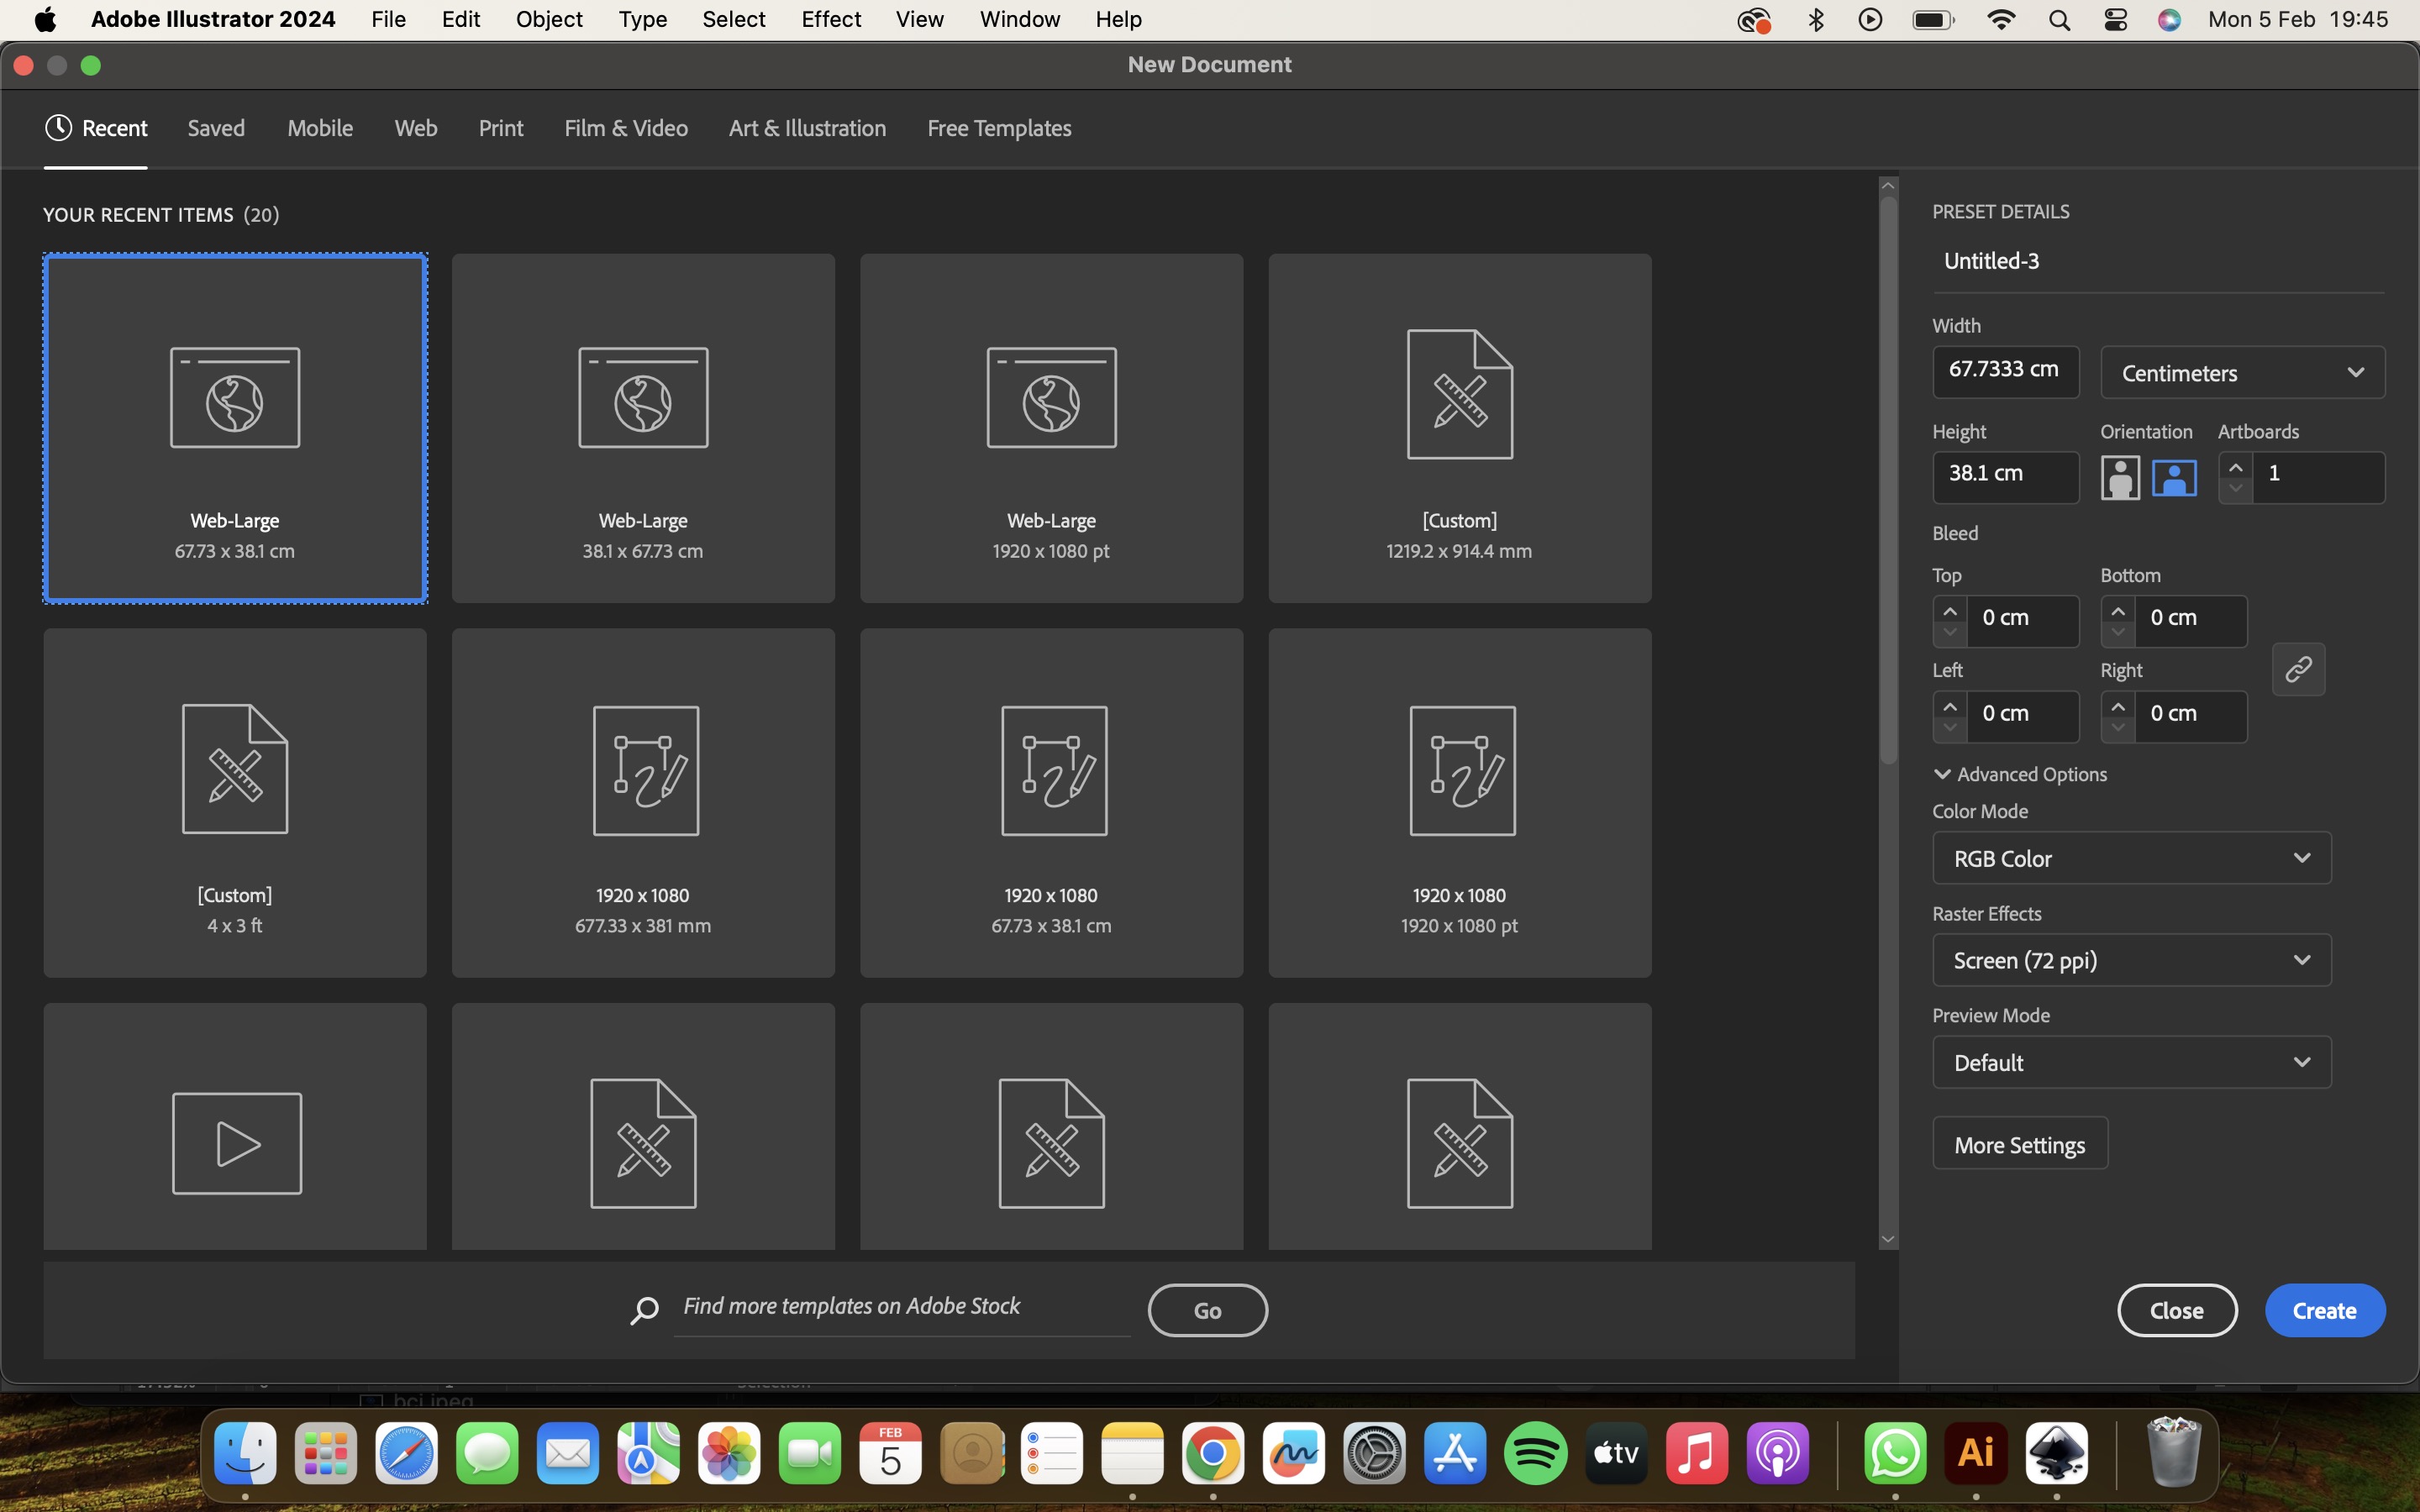Click the More Settings button
Screen dimensions: 2420x1512
coord(2020,1144)
